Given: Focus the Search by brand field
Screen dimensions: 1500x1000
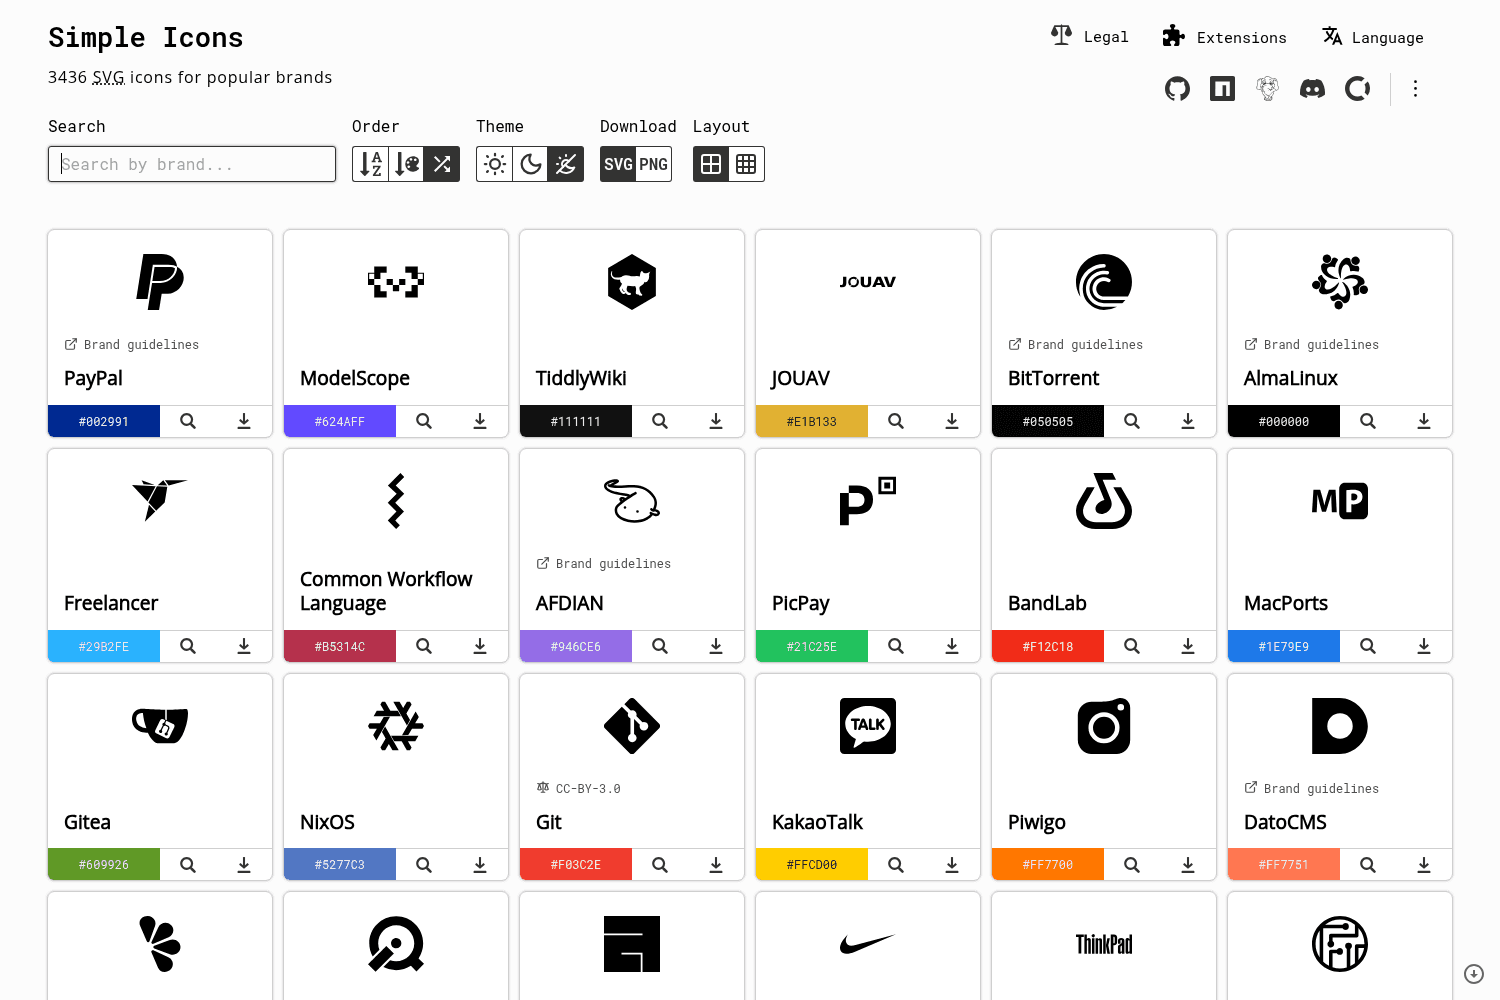Looking at the screenshot, I should point(192,164).
